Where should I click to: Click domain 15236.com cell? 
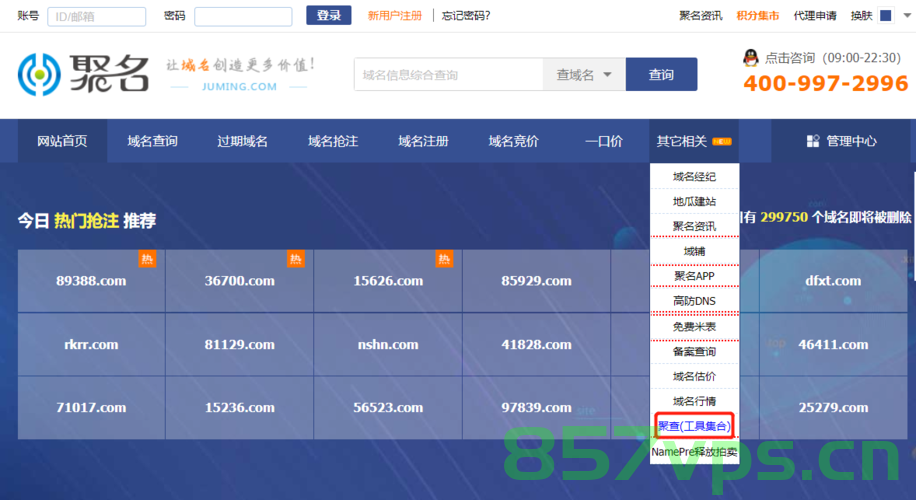tap(240, 407)
